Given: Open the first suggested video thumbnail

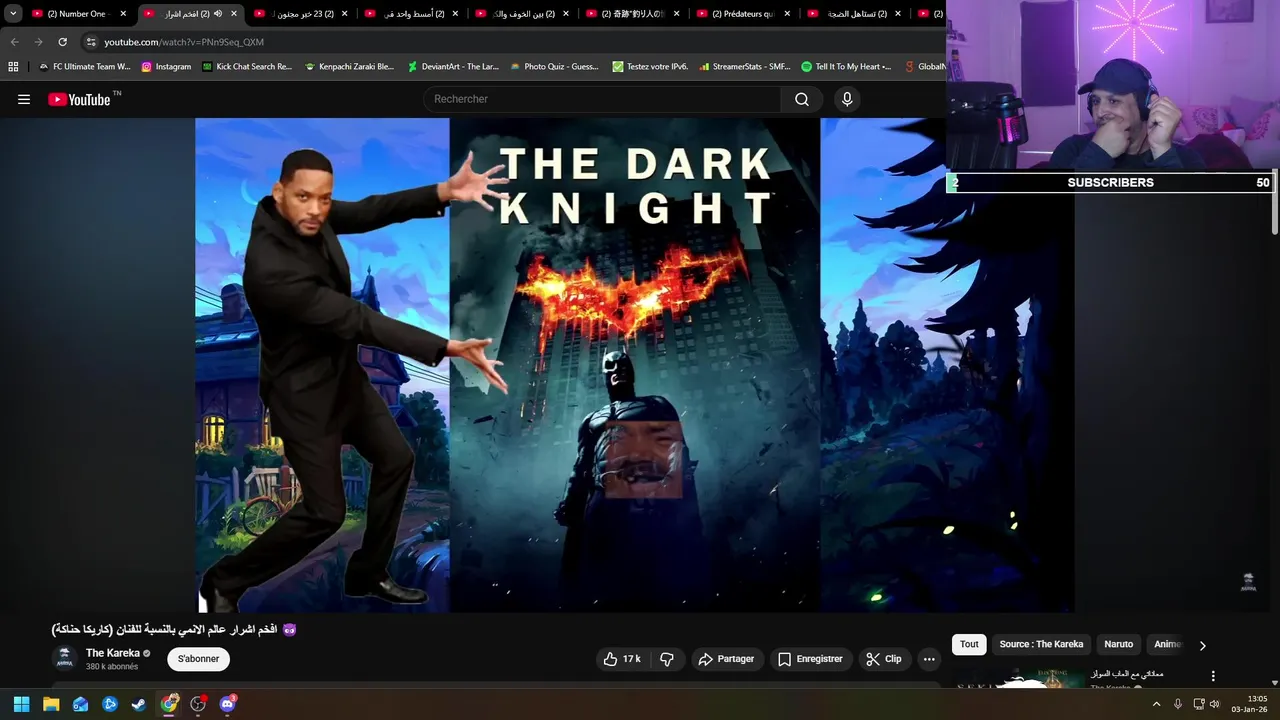Looking at the screenshot, I should 1020,678.
